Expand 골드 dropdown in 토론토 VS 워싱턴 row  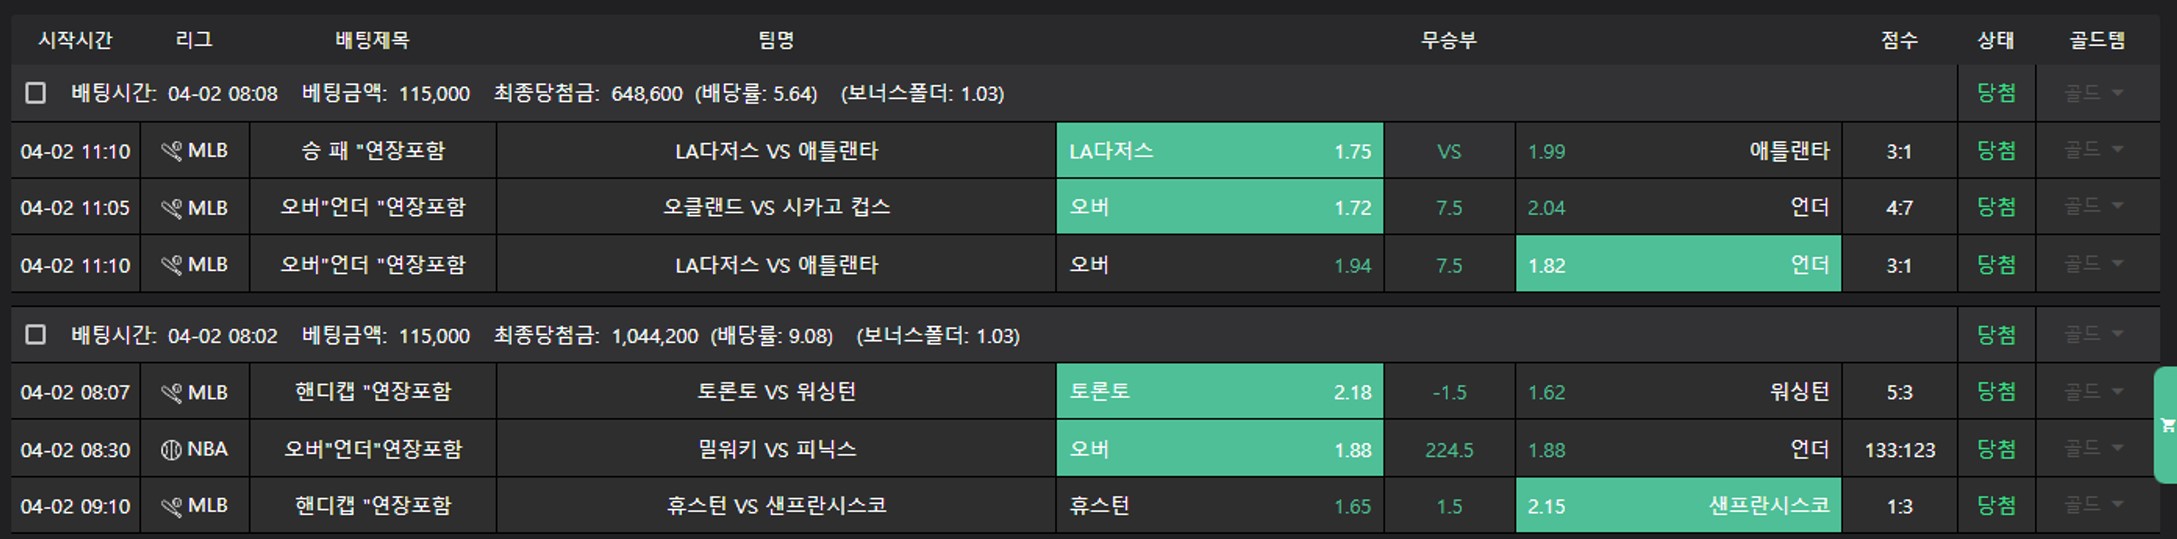(2094, 392)
